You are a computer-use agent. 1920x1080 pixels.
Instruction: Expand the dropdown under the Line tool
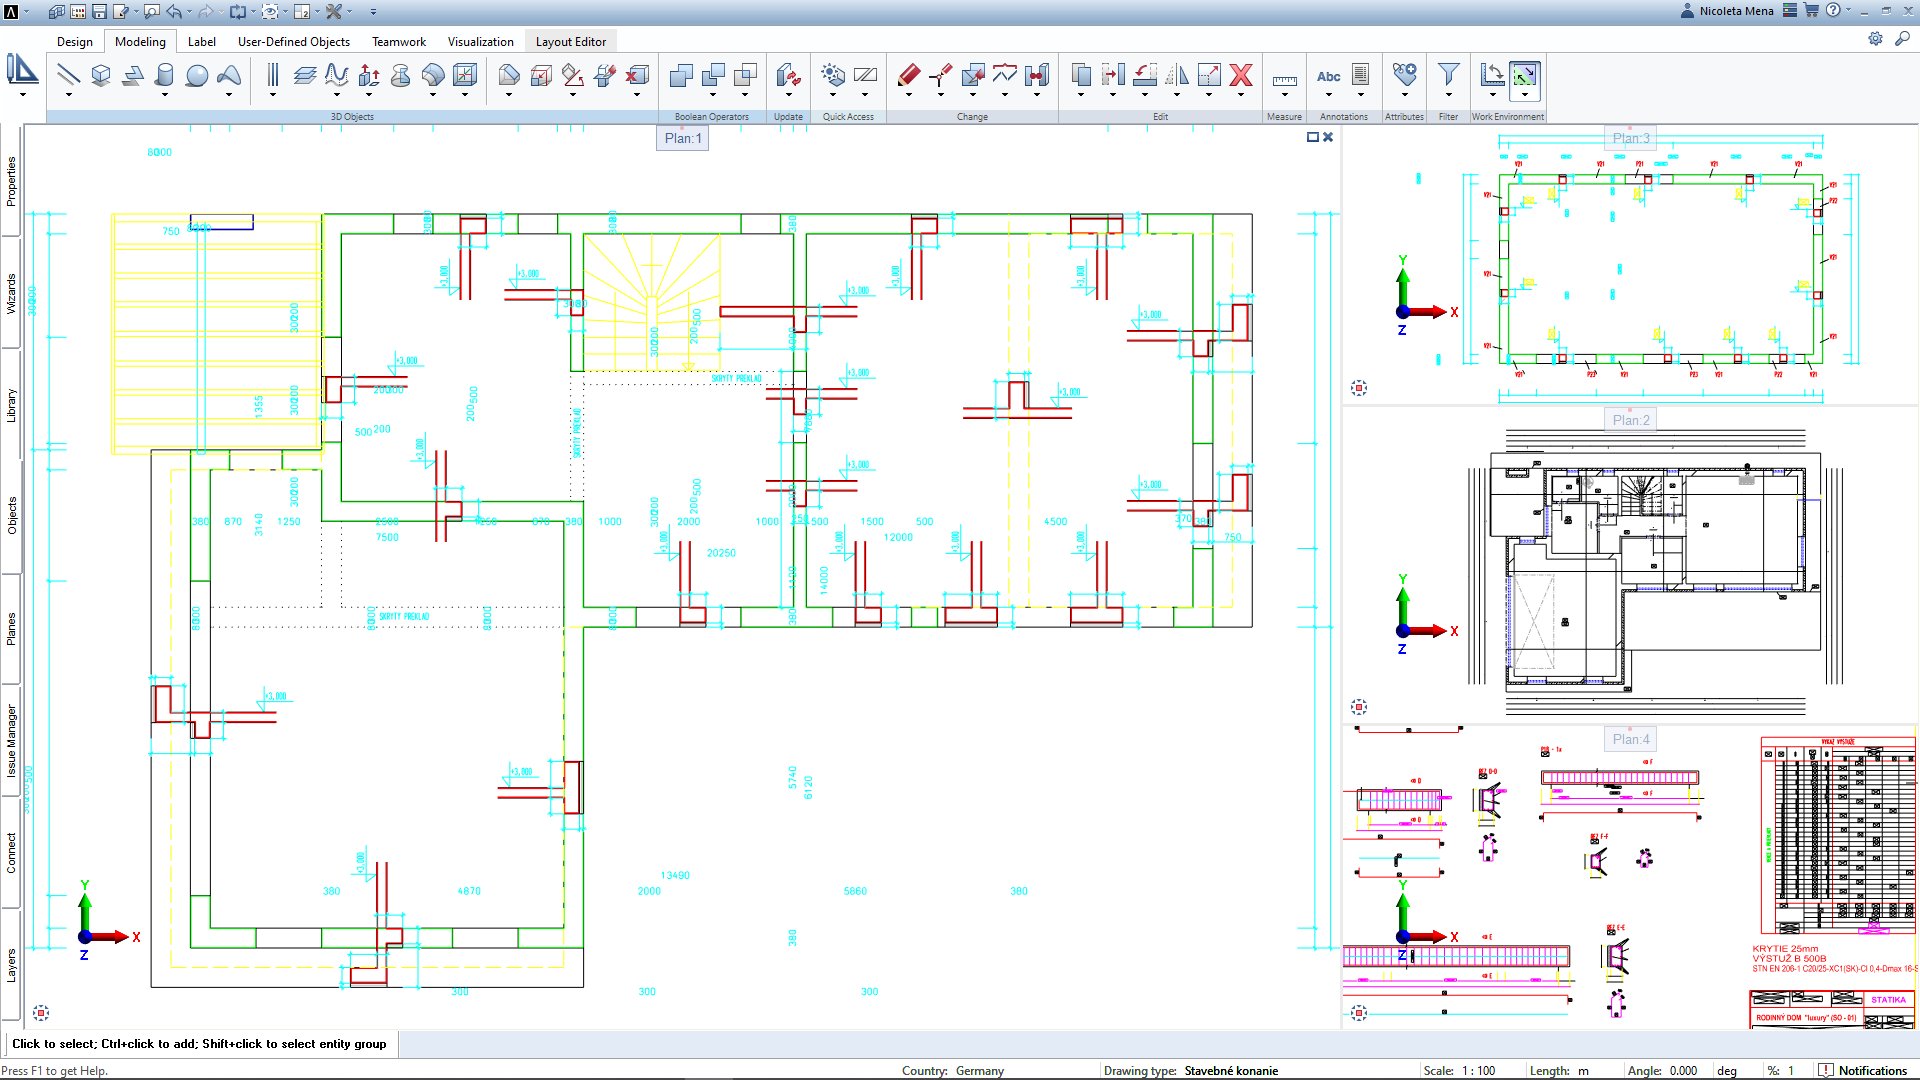[68, 96]
